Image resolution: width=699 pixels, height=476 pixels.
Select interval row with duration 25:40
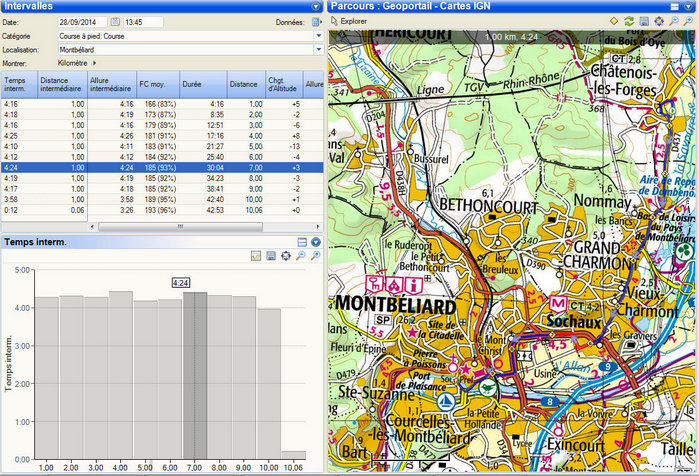[162, 157]
